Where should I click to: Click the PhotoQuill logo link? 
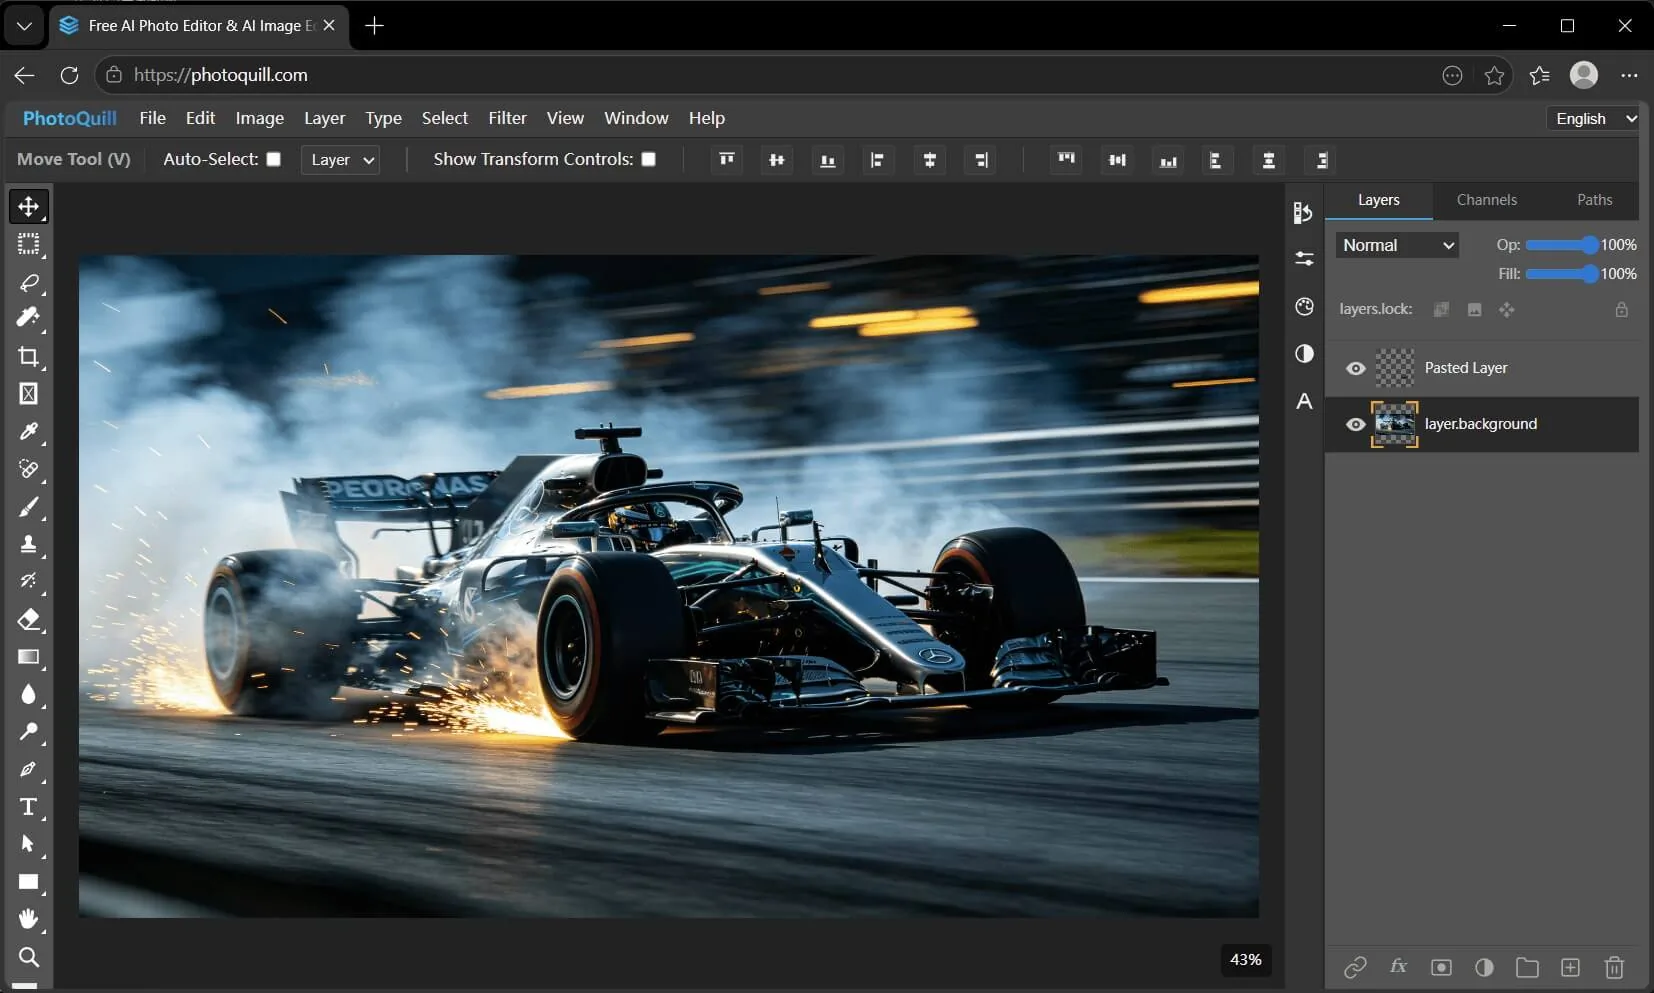pyautogui.click(x=70, y=118)
